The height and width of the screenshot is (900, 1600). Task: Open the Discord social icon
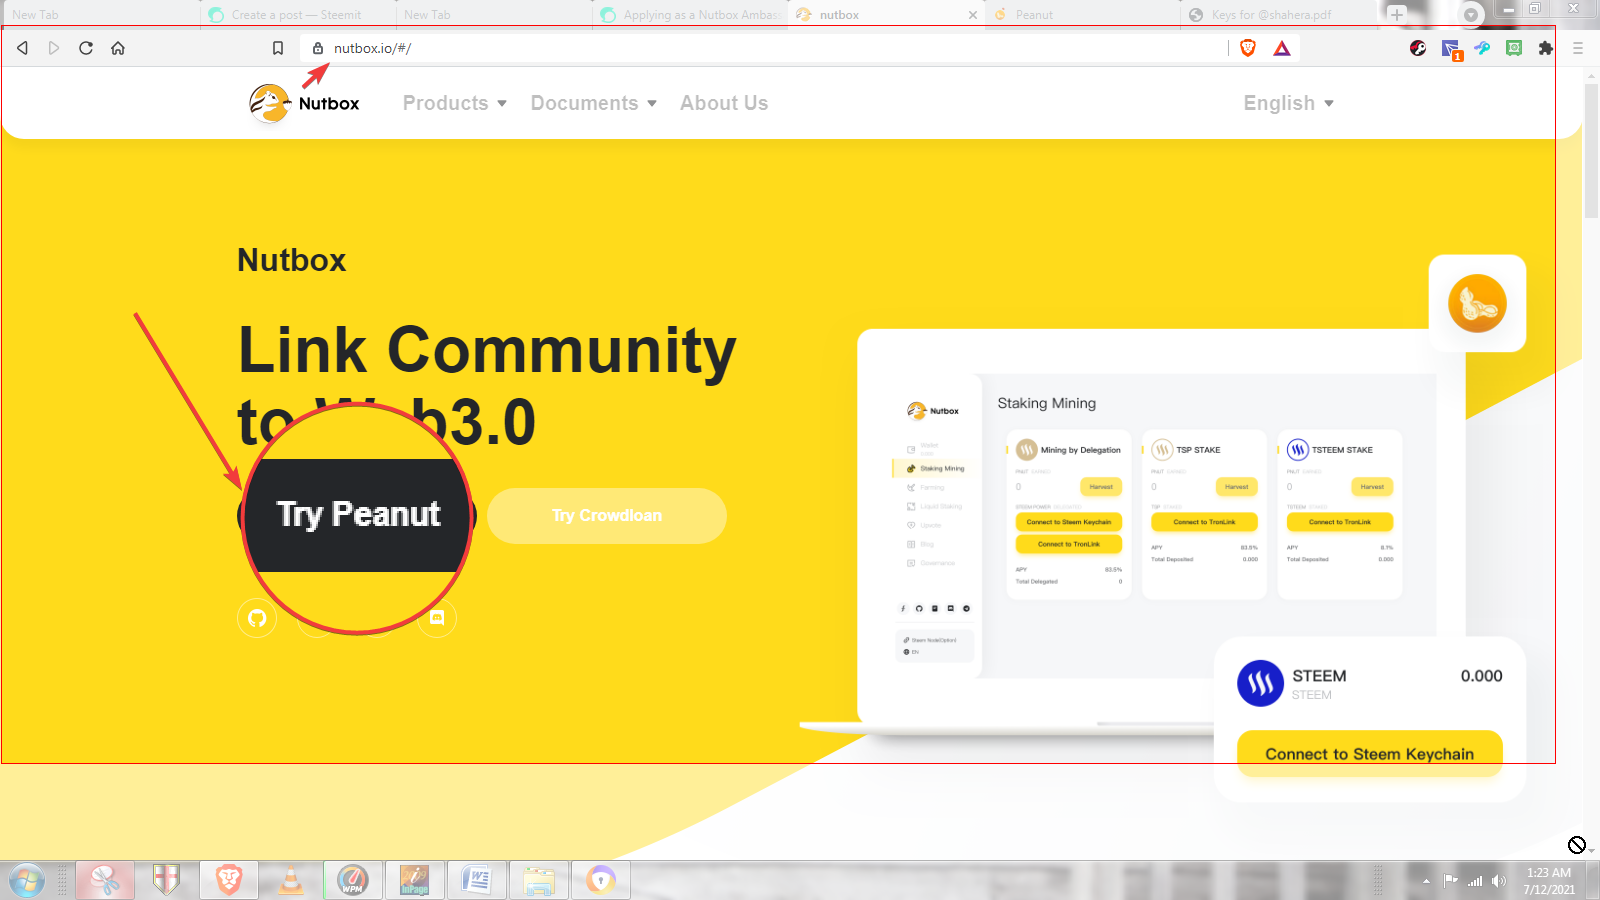pyautogui.click(x=437, y=618)
